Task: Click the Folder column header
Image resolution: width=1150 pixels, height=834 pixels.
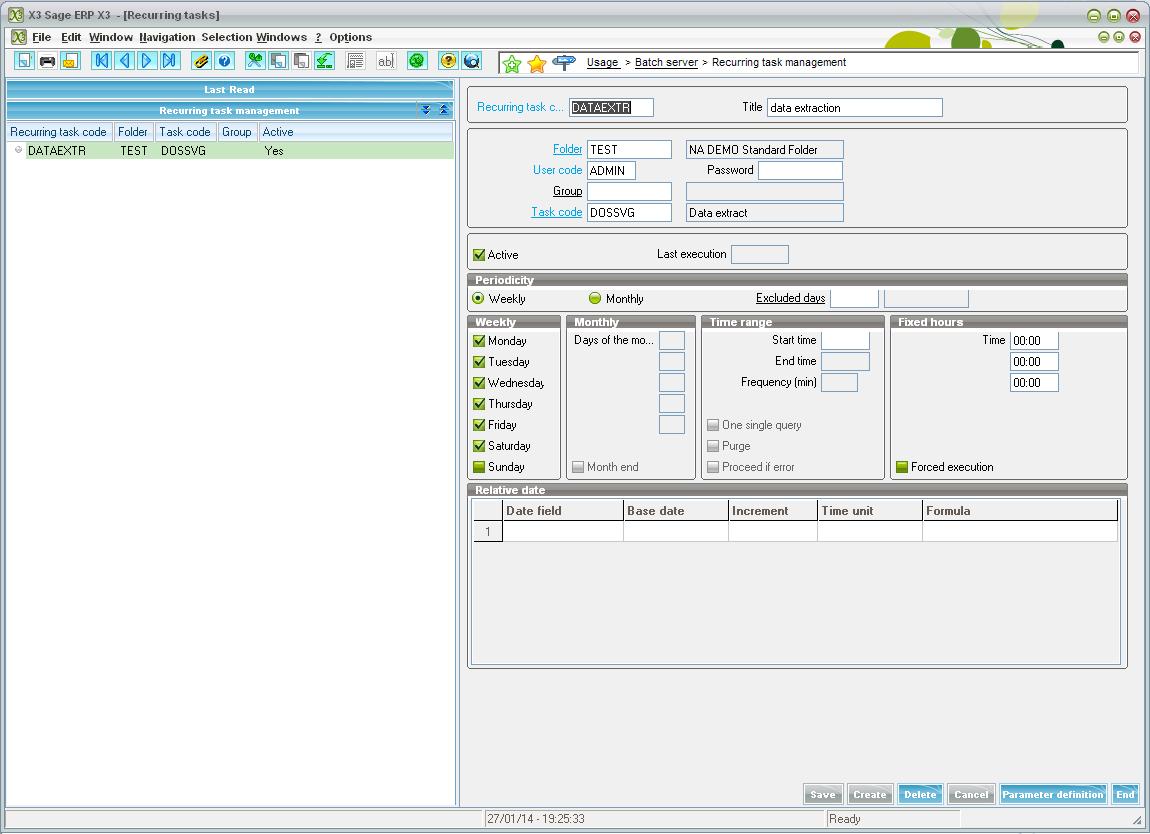Action: tap(133, 132)
